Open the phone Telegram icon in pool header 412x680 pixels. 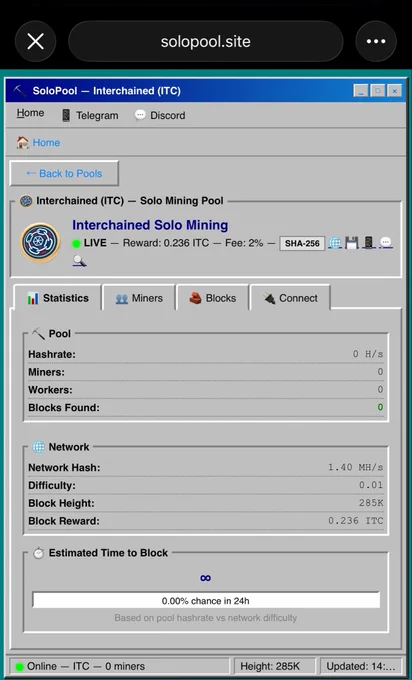click(x=369, y=242)
